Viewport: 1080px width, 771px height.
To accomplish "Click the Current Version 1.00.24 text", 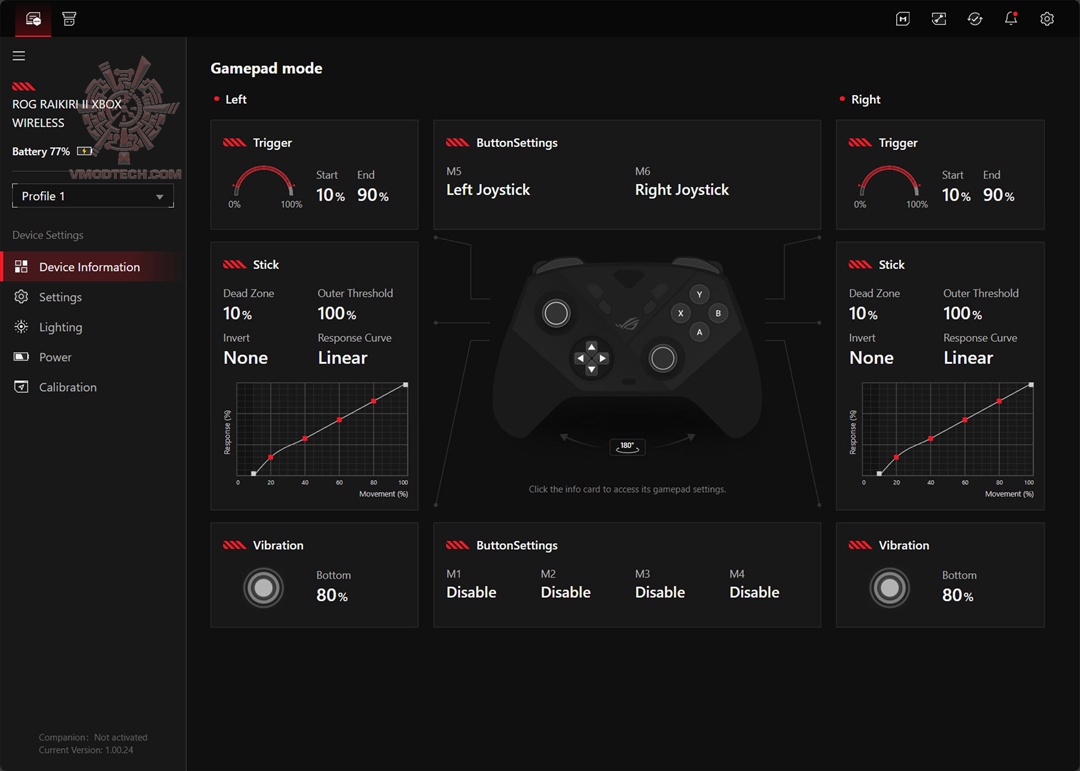I will click(86, 750).
